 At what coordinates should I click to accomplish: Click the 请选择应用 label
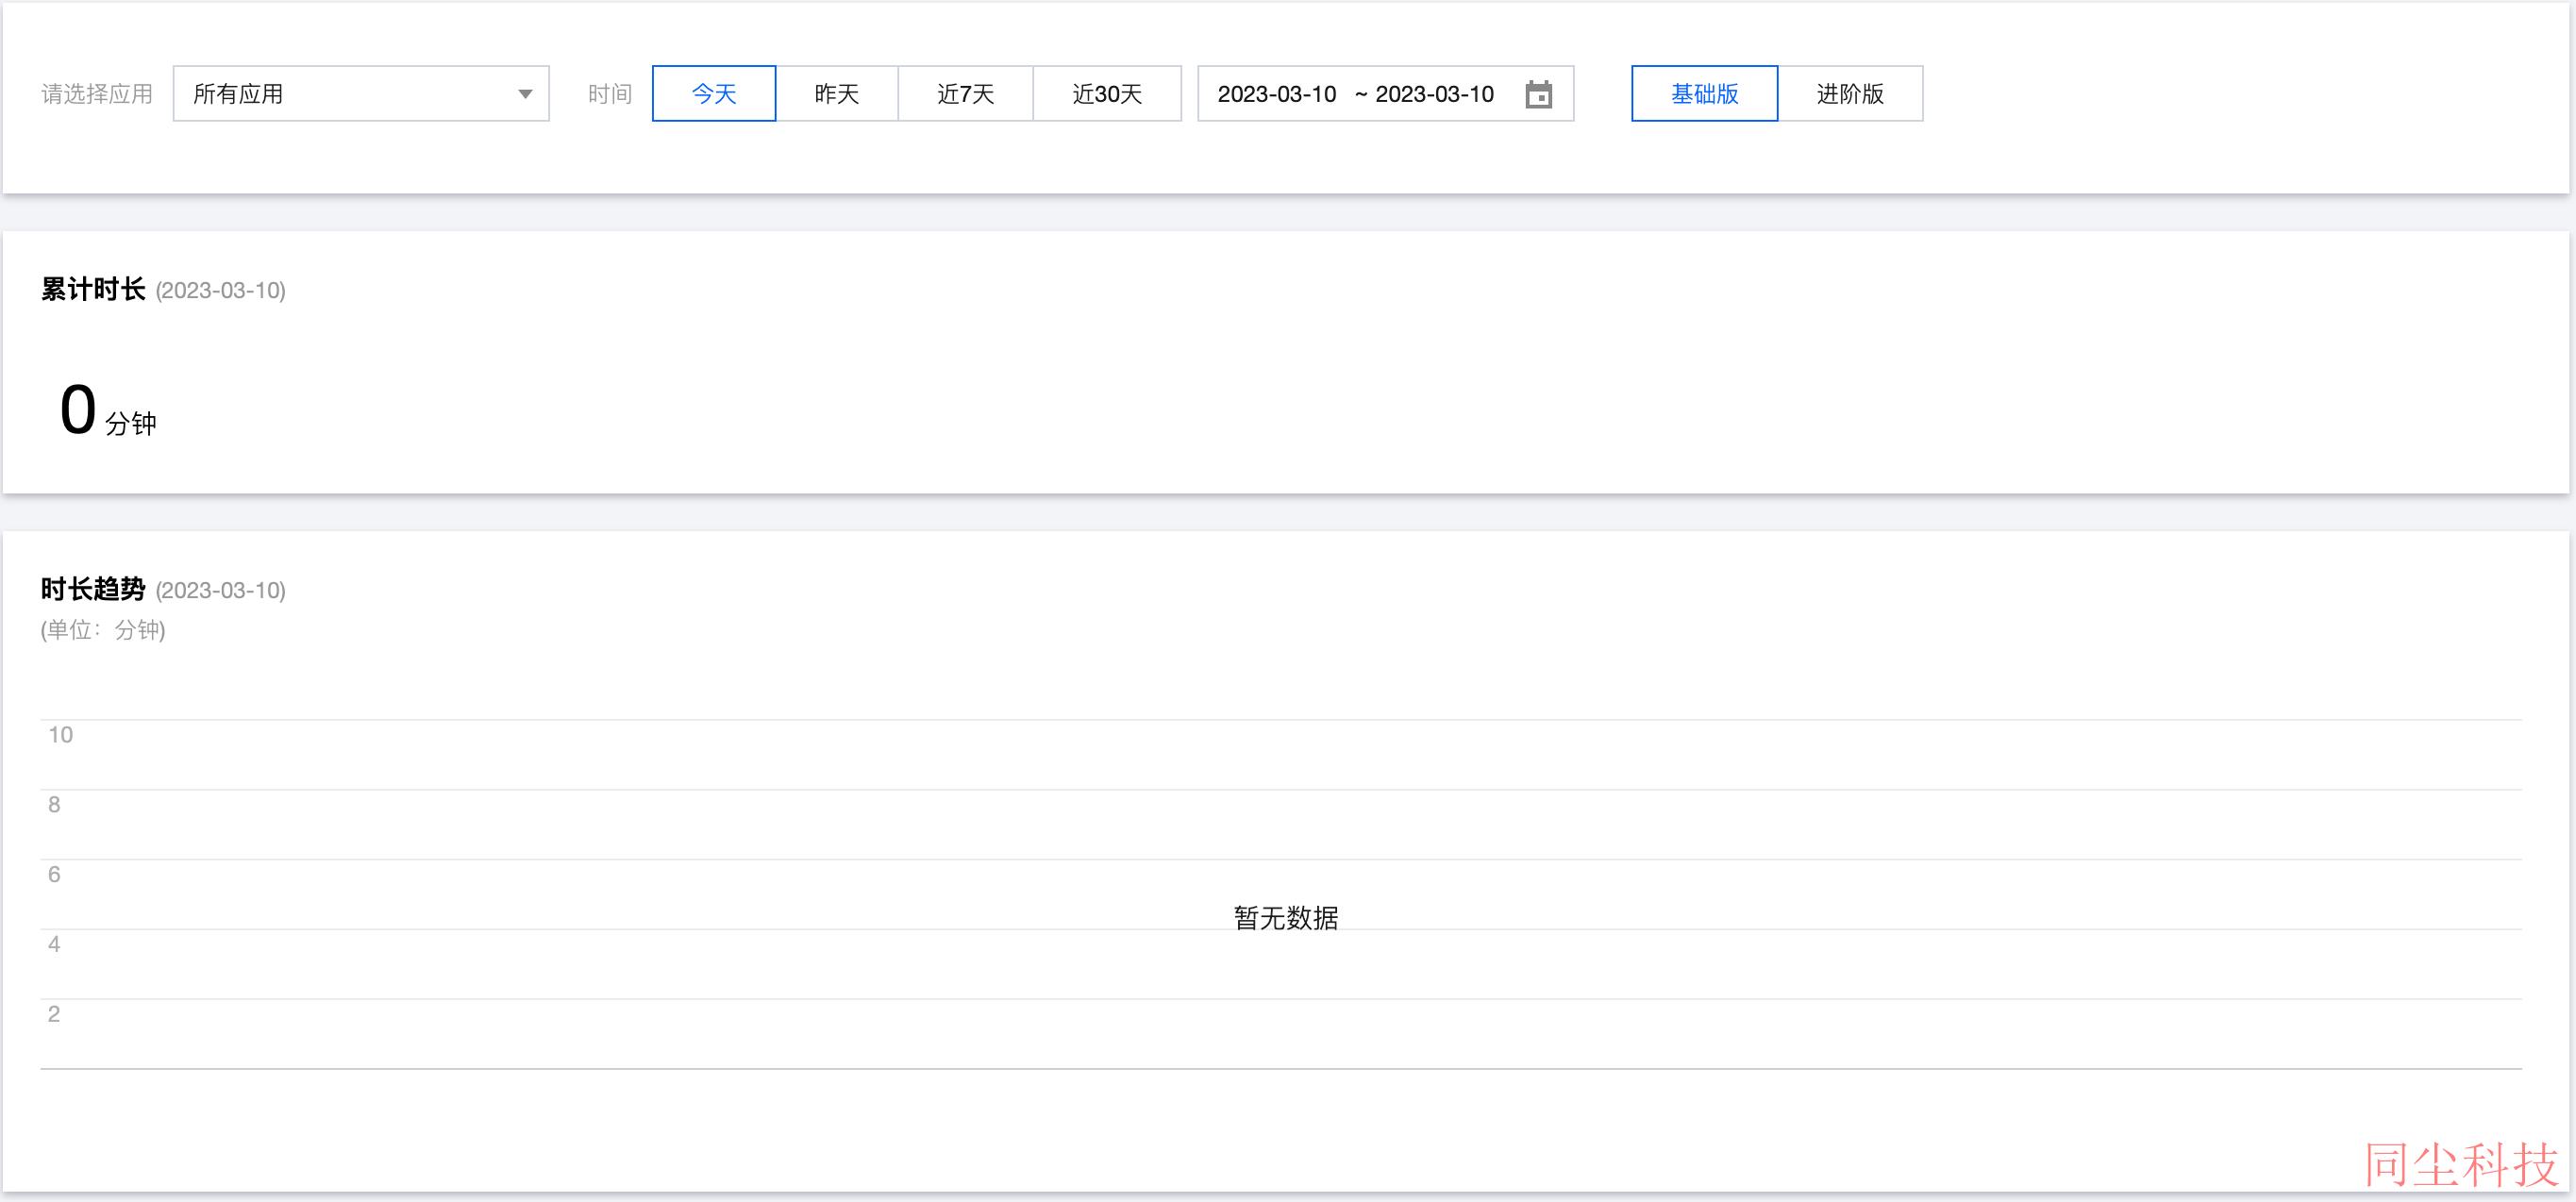[97, 94]
